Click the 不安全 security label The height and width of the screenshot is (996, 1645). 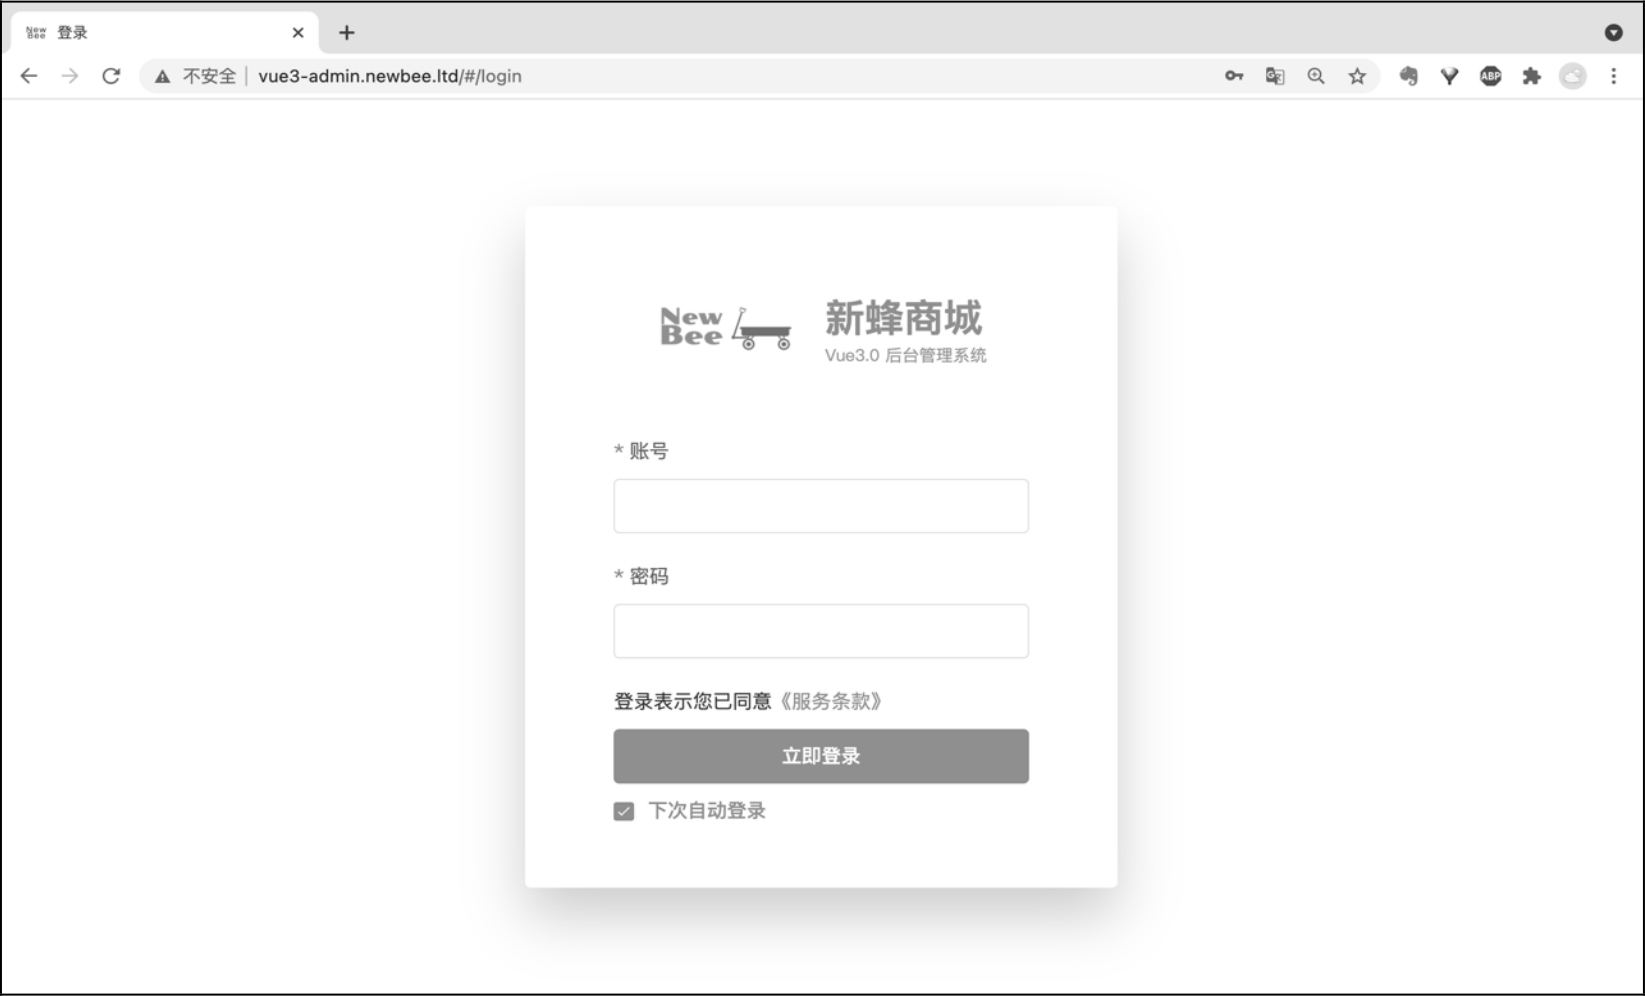[209, 76]
